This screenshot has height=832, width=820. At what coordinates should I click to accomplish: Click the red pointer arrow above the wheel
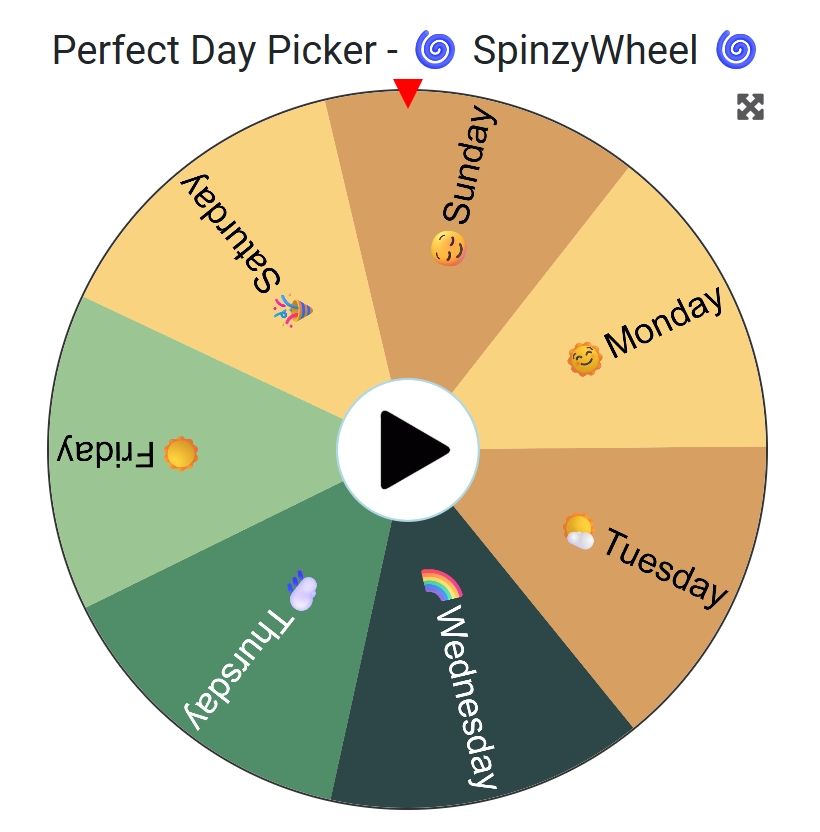tap(407, 92)
